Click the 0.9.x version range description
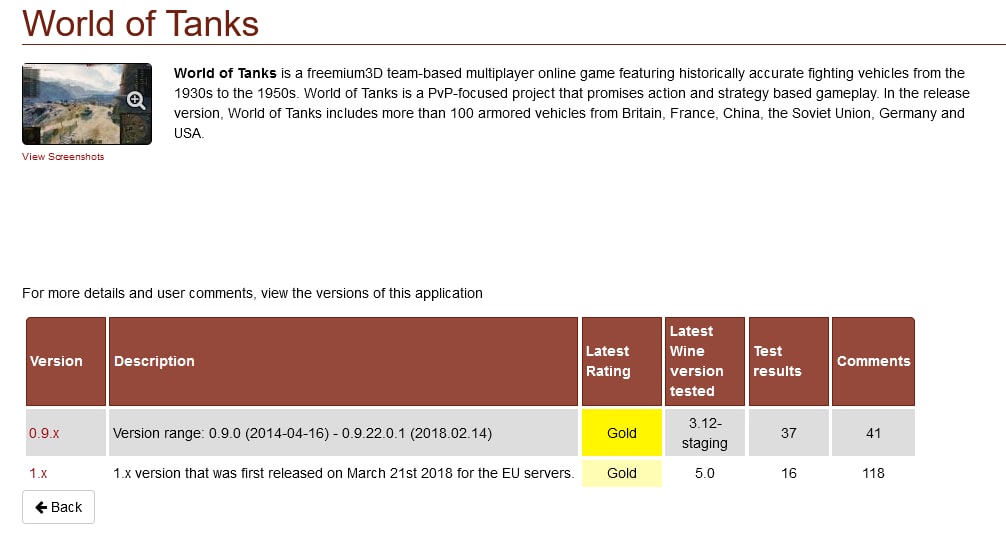 tap(302, 433)
